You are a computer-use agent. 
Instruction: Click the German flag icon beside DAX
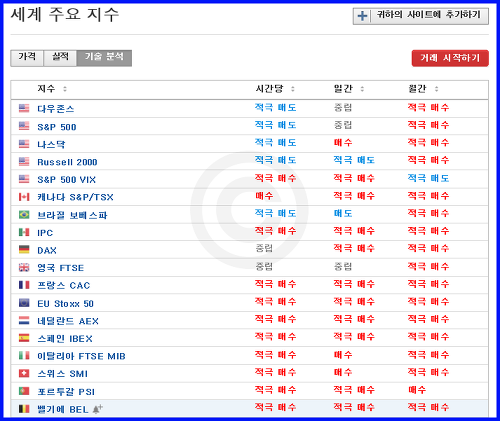(24, 250)
